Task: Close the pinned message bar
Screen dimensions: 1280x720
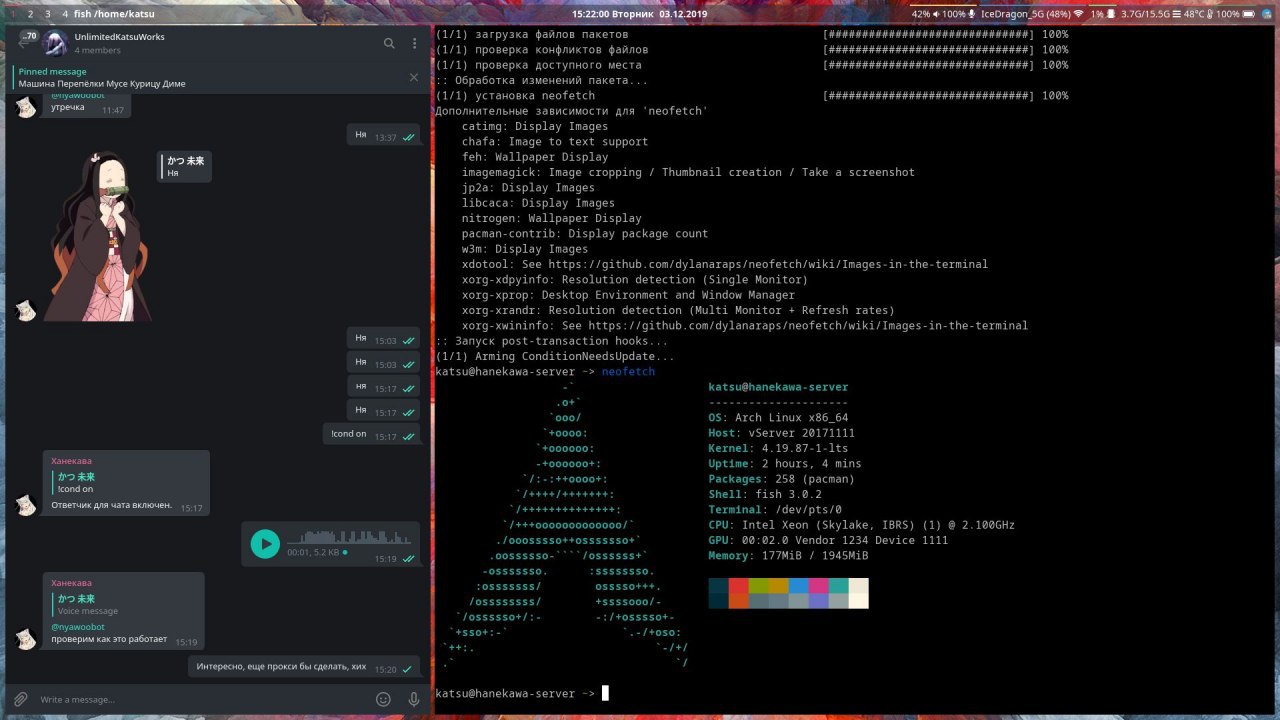Action: click(x=414, y=77)
